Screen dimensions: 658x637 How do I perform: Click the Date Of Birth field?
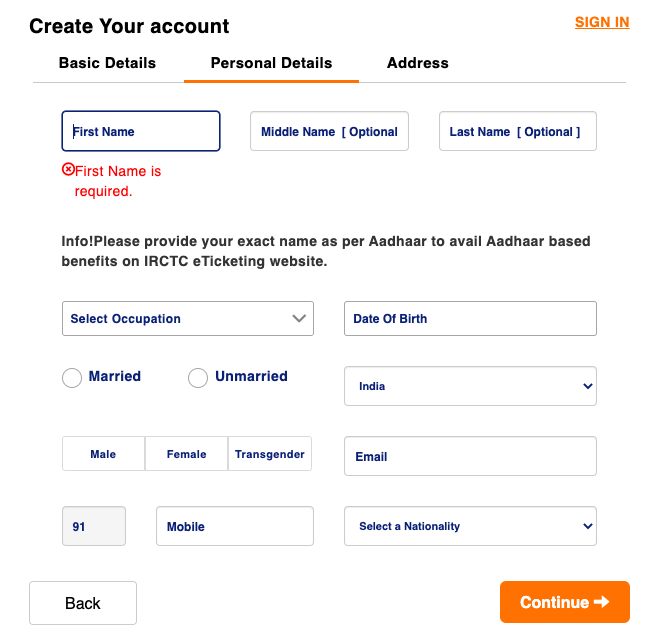470,318
